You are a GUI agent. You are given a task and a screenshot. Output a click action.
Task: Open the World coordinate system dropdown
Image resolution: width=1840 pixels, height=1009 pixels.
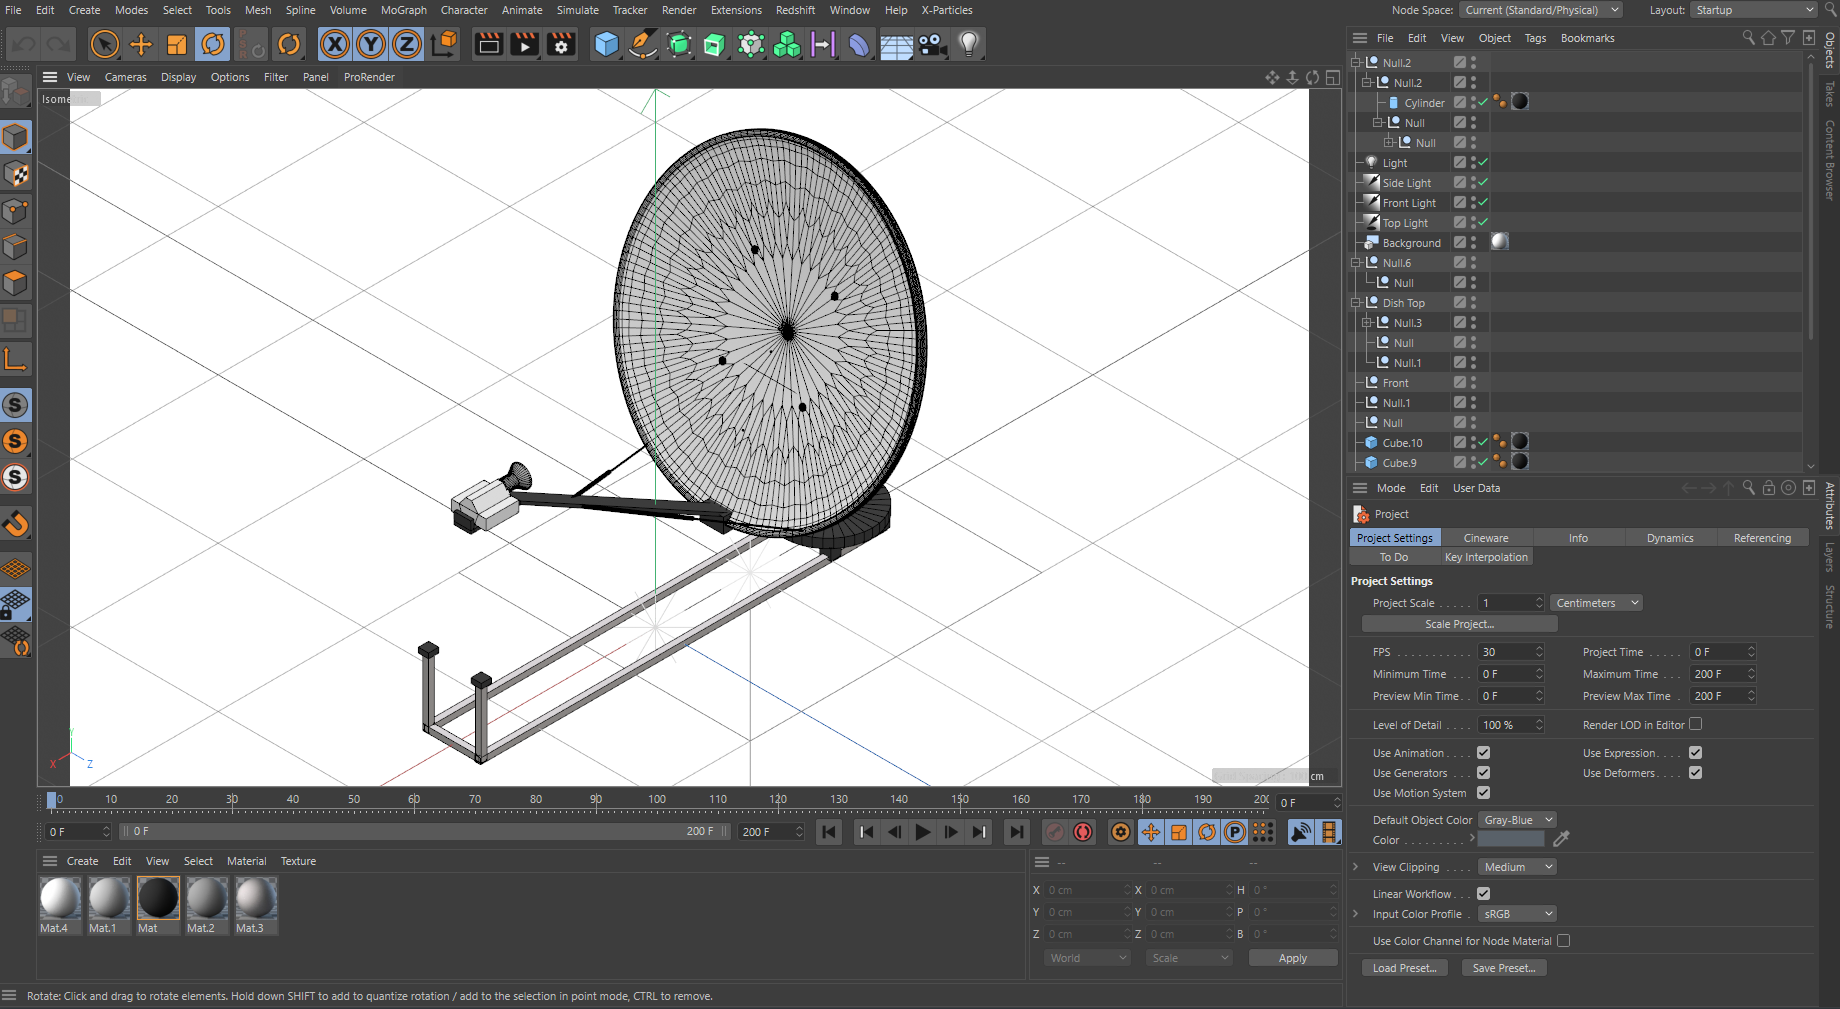[1087, 958]
